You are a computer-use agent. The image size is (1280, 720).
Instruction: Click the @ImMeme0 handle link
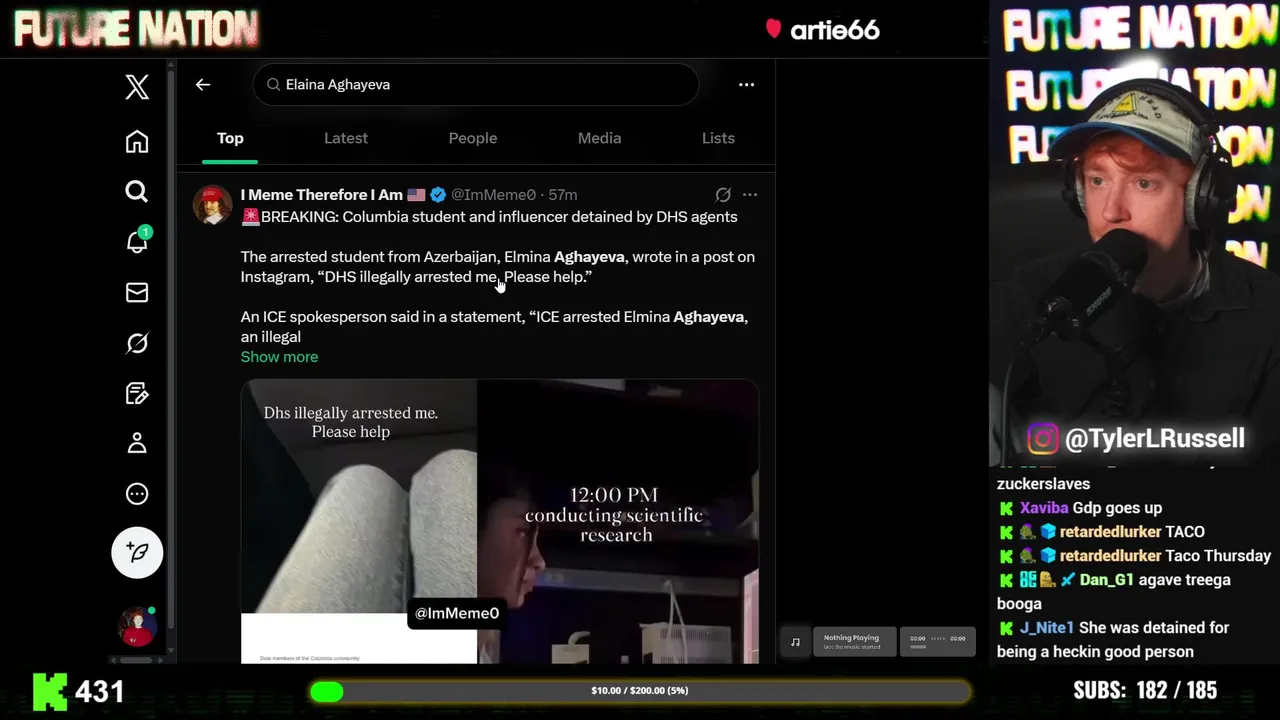[493, 195]
